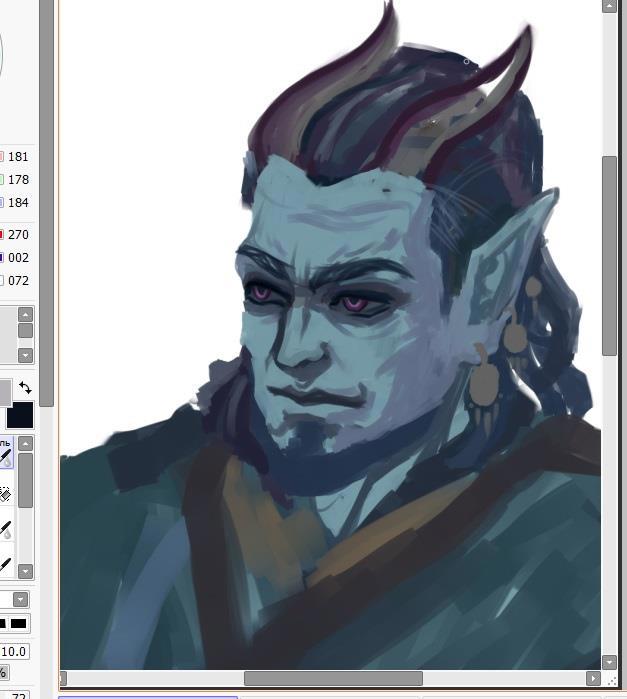627x699 pixels.
Task: Select the third brush tool with water drop
Action: click(x=5, y=530)
